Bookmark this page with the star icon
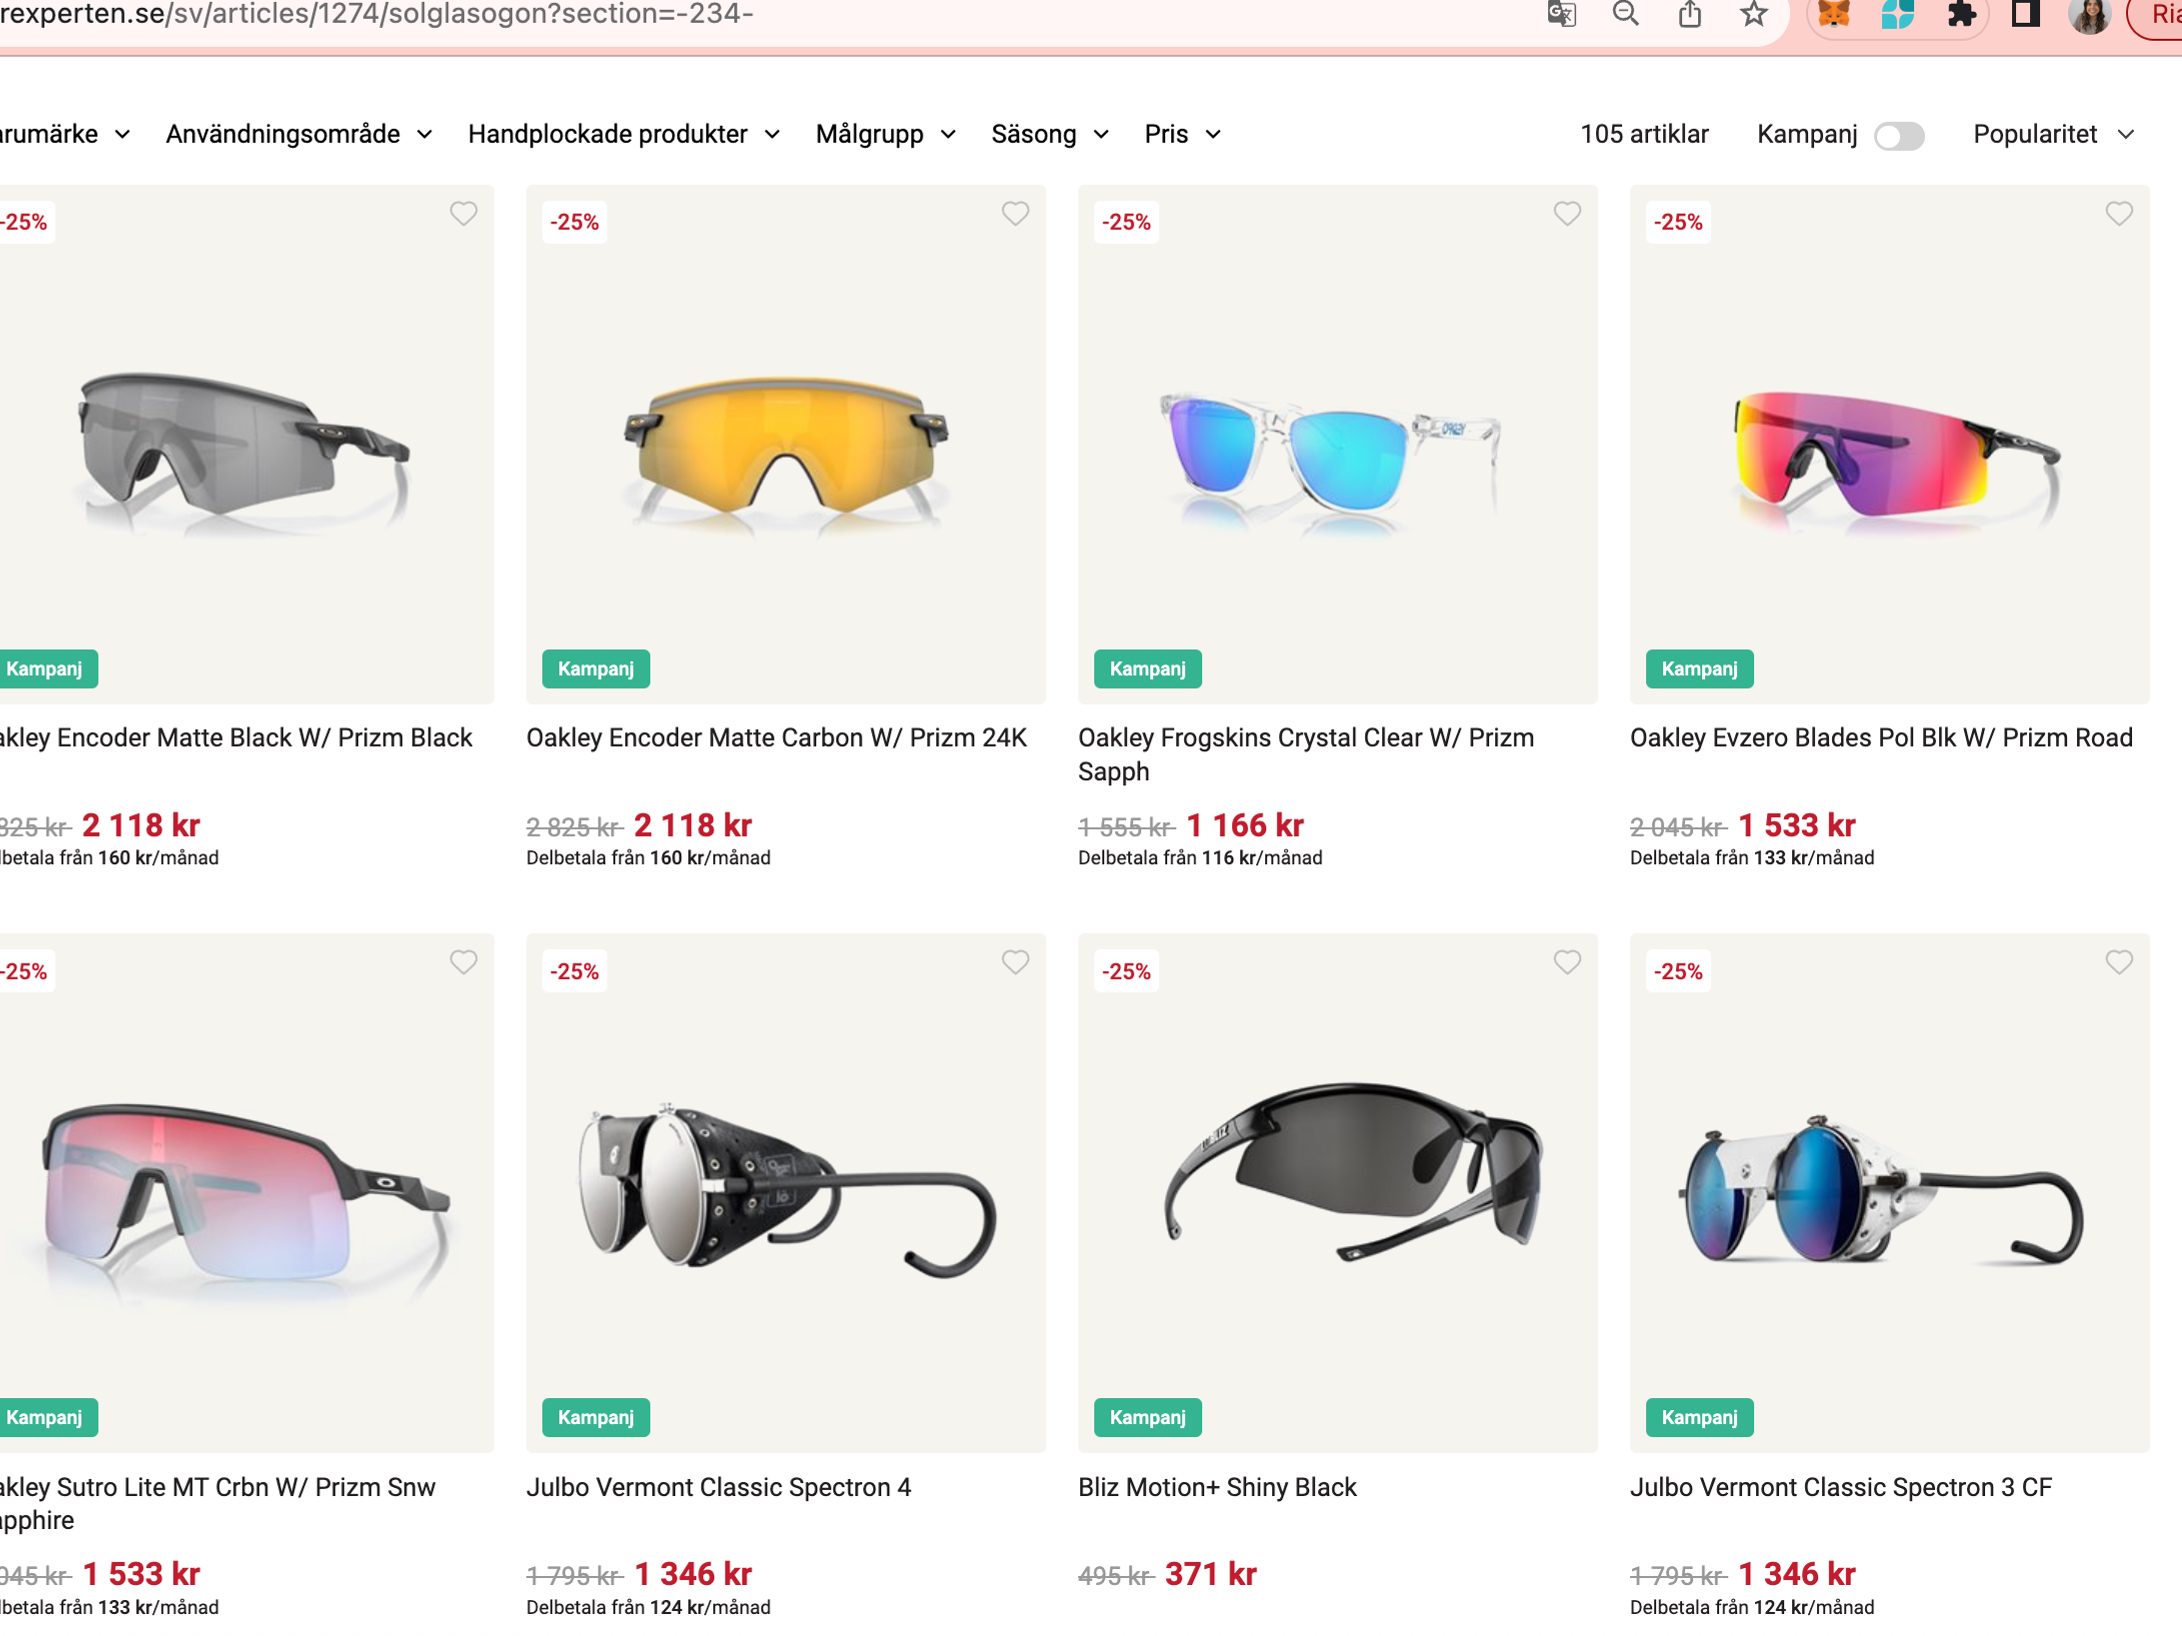Viewport: 2182px width, 1636px height. (x=1753, y=14)
